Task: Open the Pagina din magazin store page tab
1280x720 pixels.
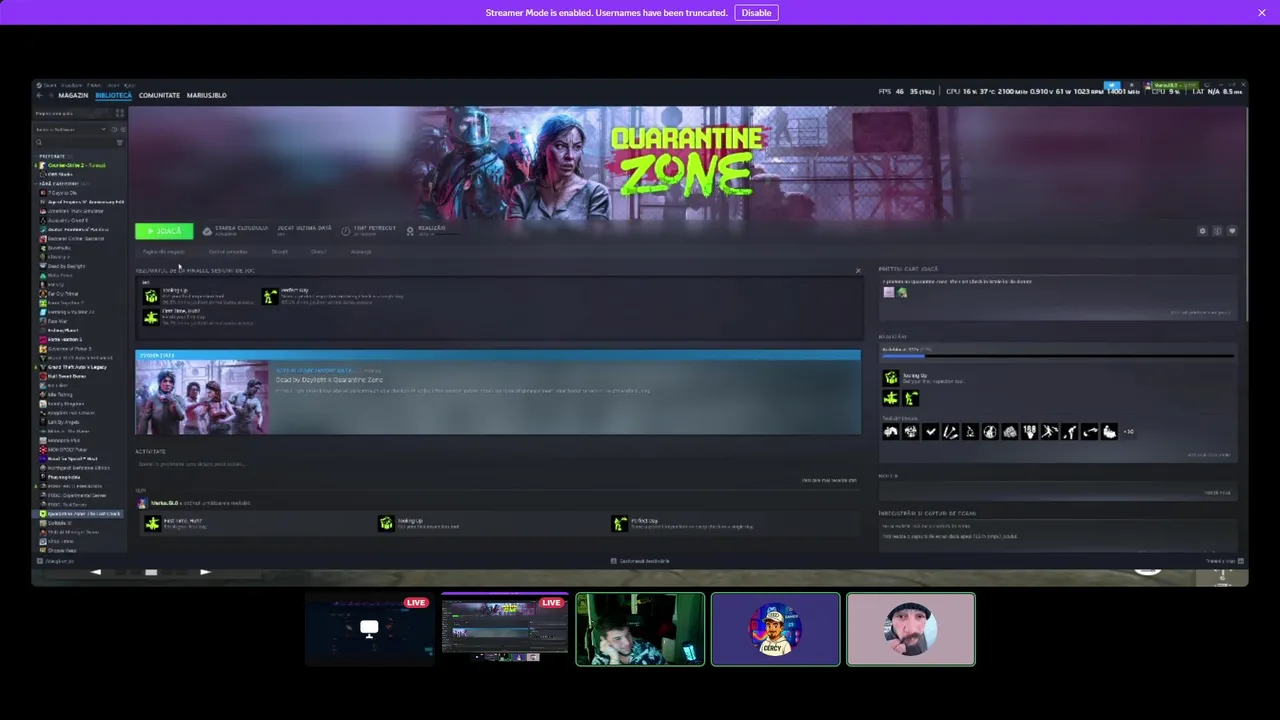Action: [162, 252]
